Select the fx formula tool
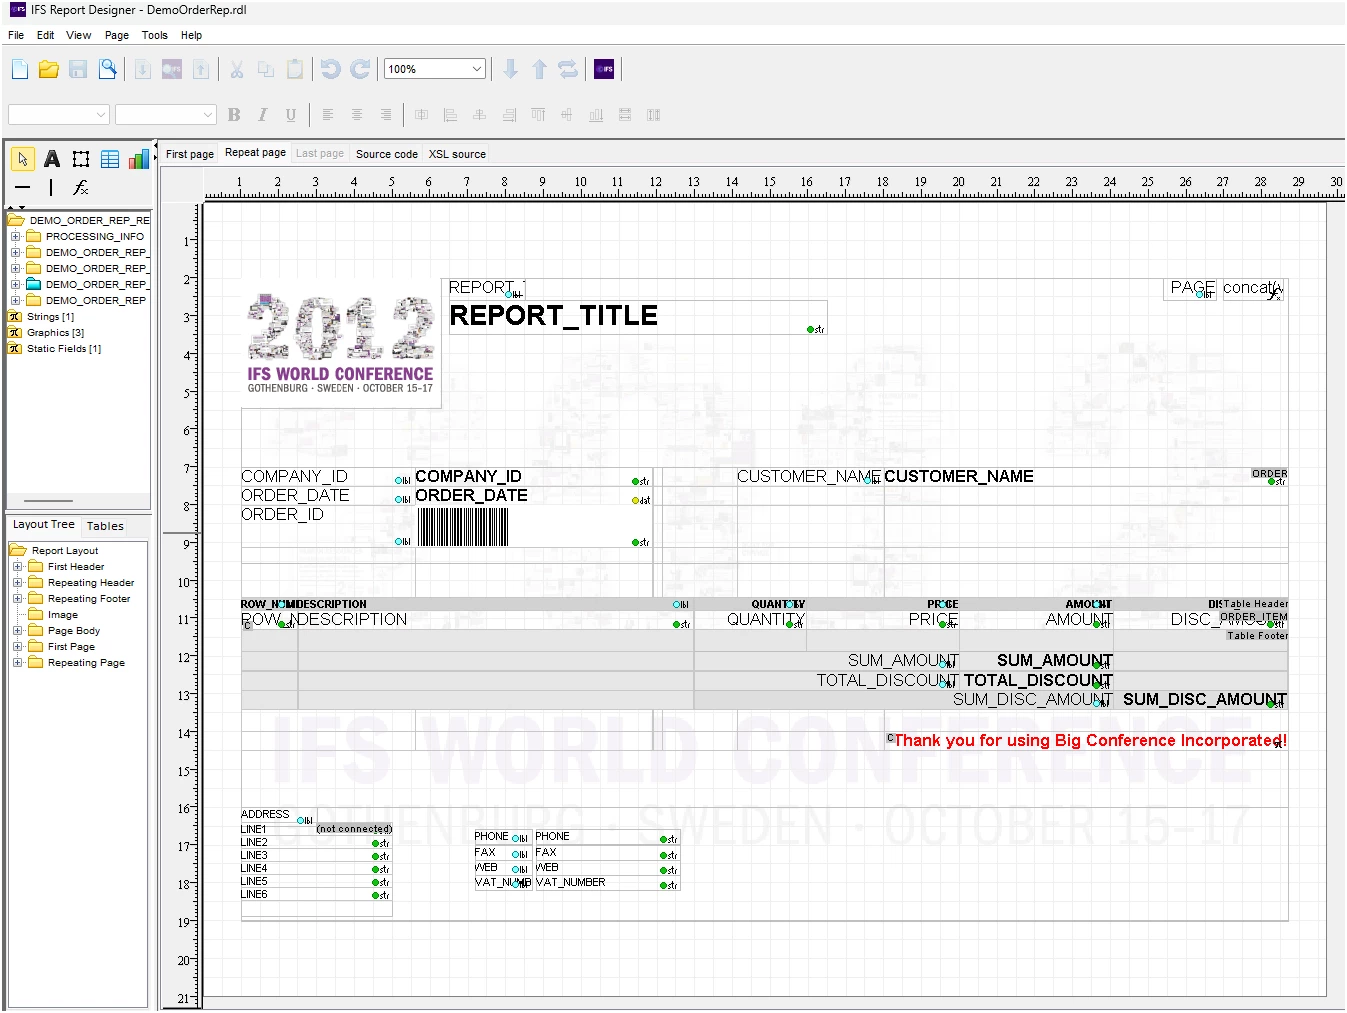1347x1013 pixels. pyautogui.click(x=81, y=187)
